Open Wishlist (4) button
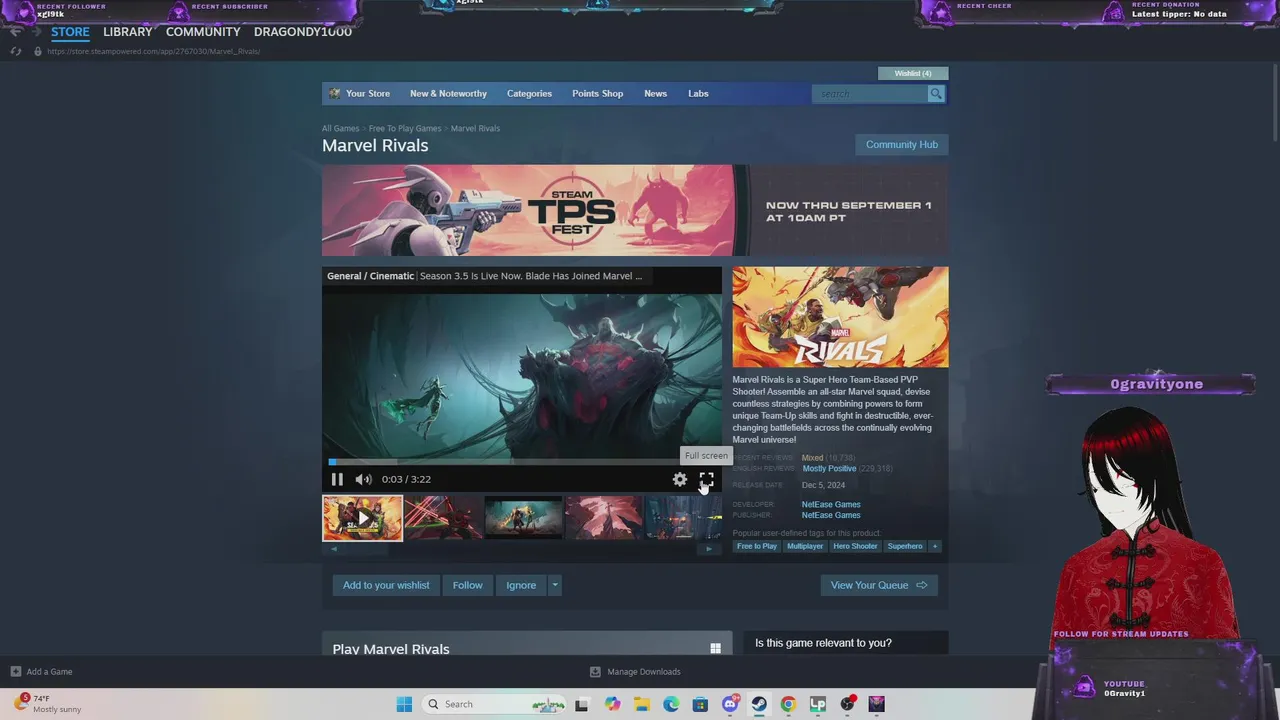The width and height of the screenshot is (1280, 720). click(913, 73)
